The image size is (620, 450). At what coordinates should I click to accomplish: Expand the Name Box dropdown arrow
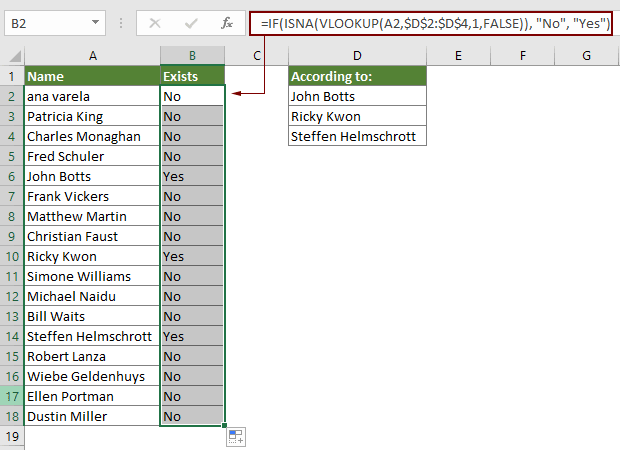[95, 21]
